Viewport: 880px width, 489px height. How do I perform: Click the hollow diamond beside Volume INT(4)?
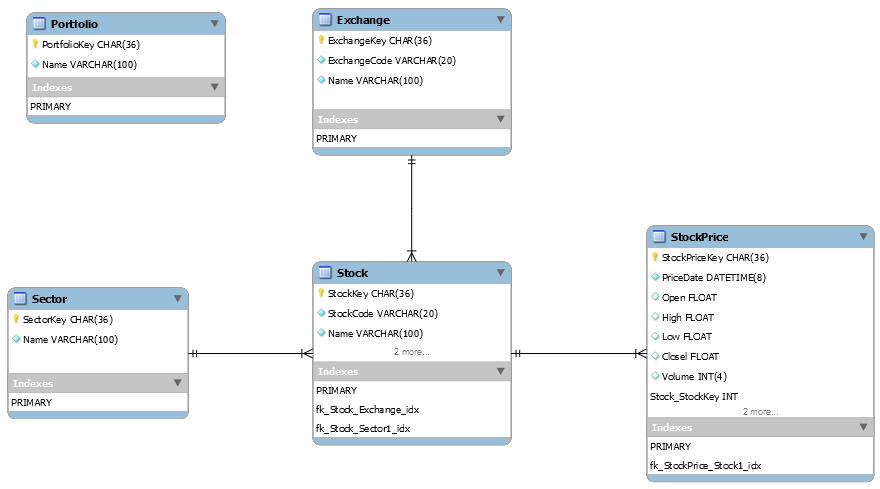point(655,376)
